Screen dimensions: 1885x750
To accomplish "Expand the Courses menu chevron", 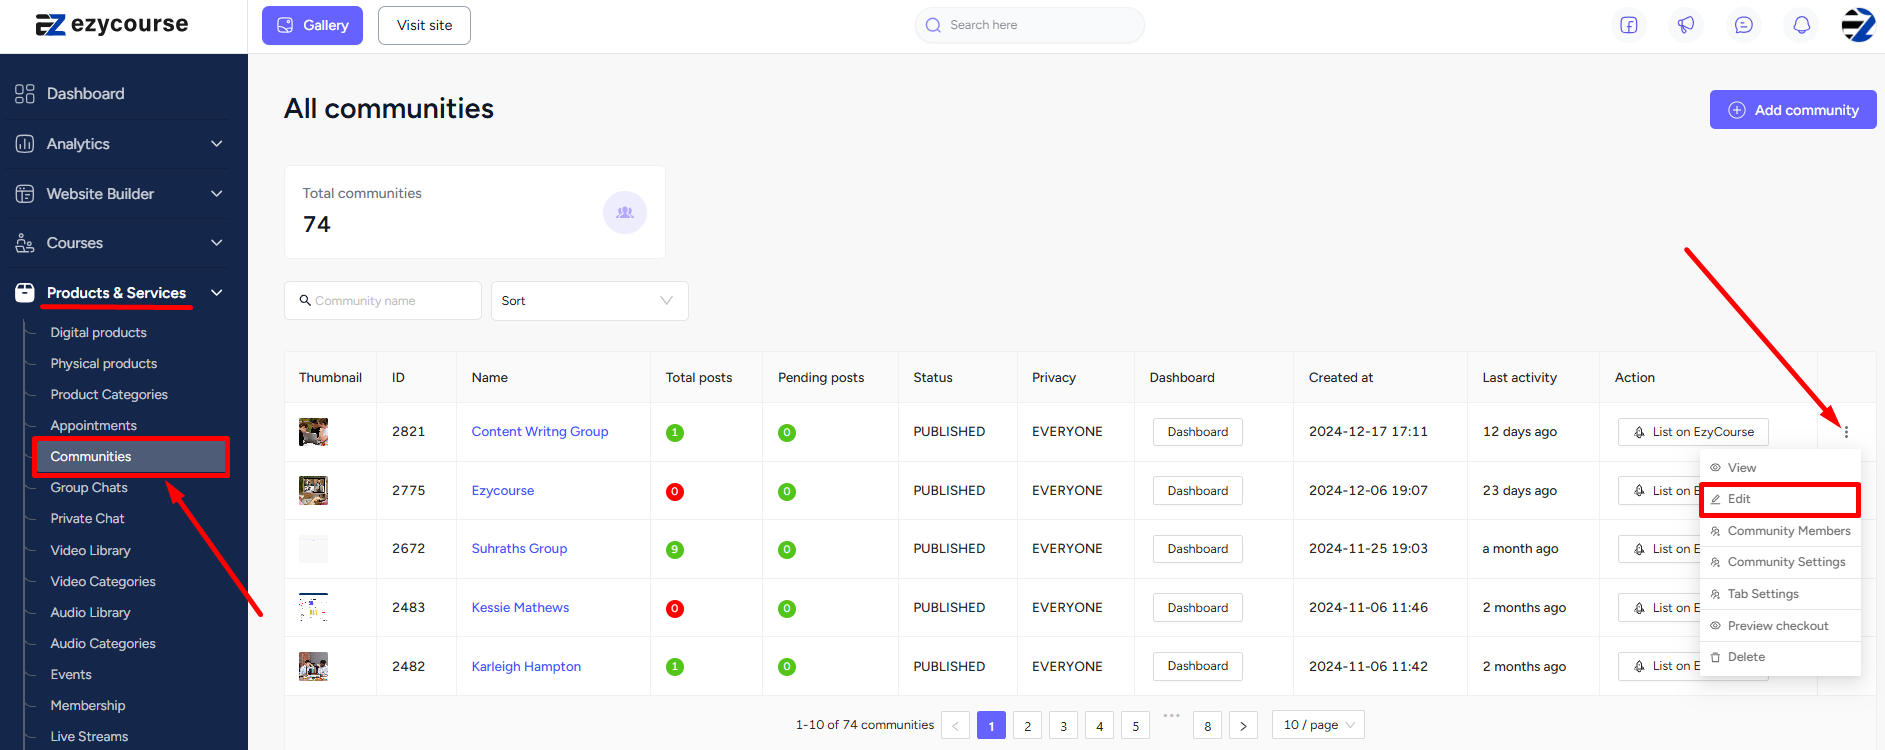I will (217, 243).
